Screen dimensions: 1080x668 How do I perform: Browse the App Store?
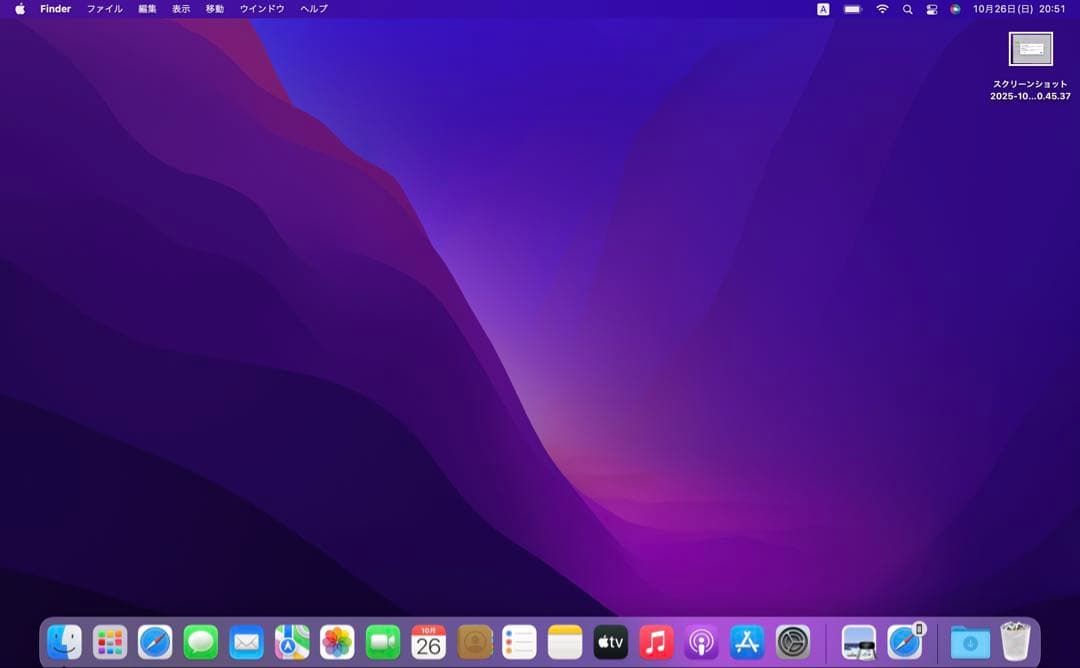pos(746,641)
